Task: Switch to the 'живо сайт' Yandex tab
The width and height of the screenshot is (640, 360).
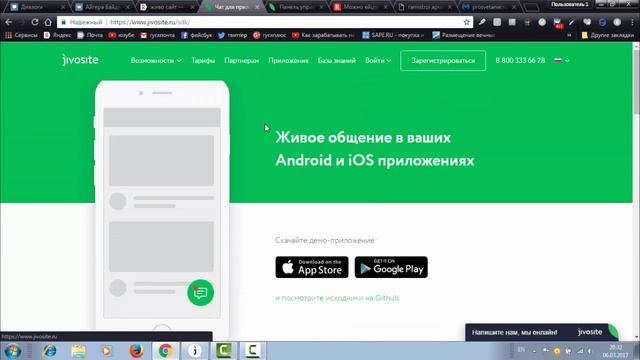Action: coord(167,7)
